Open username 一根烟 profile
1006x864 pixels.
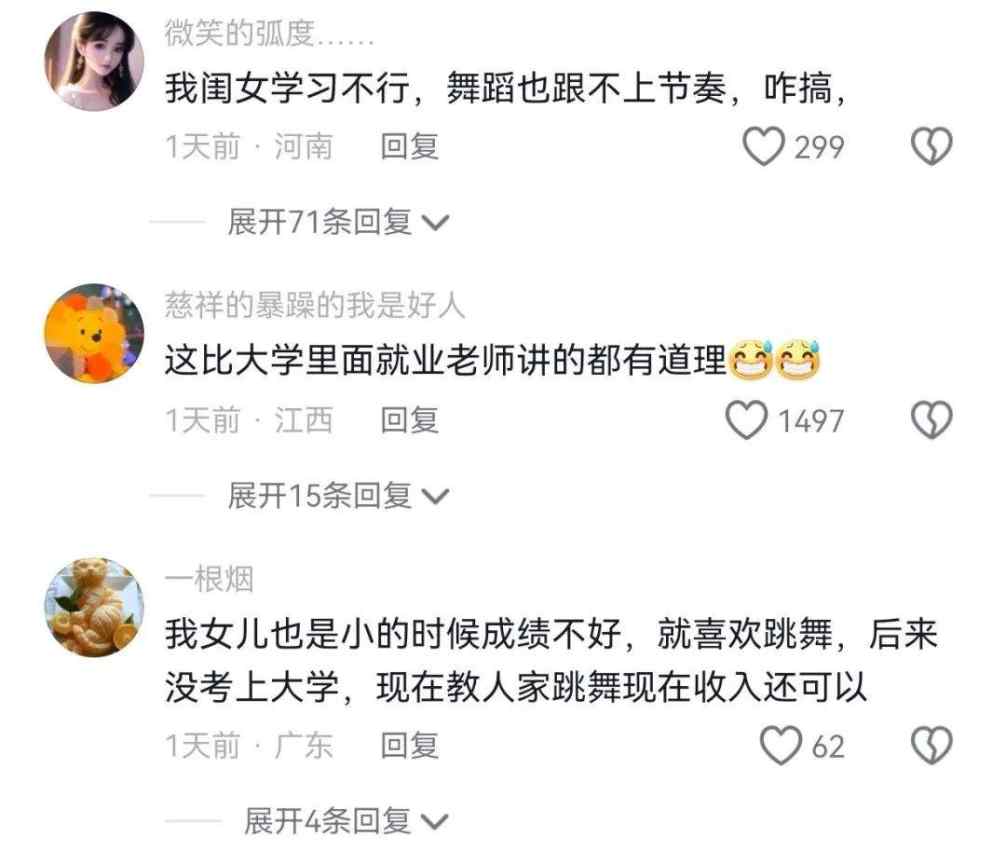[209, 579]
